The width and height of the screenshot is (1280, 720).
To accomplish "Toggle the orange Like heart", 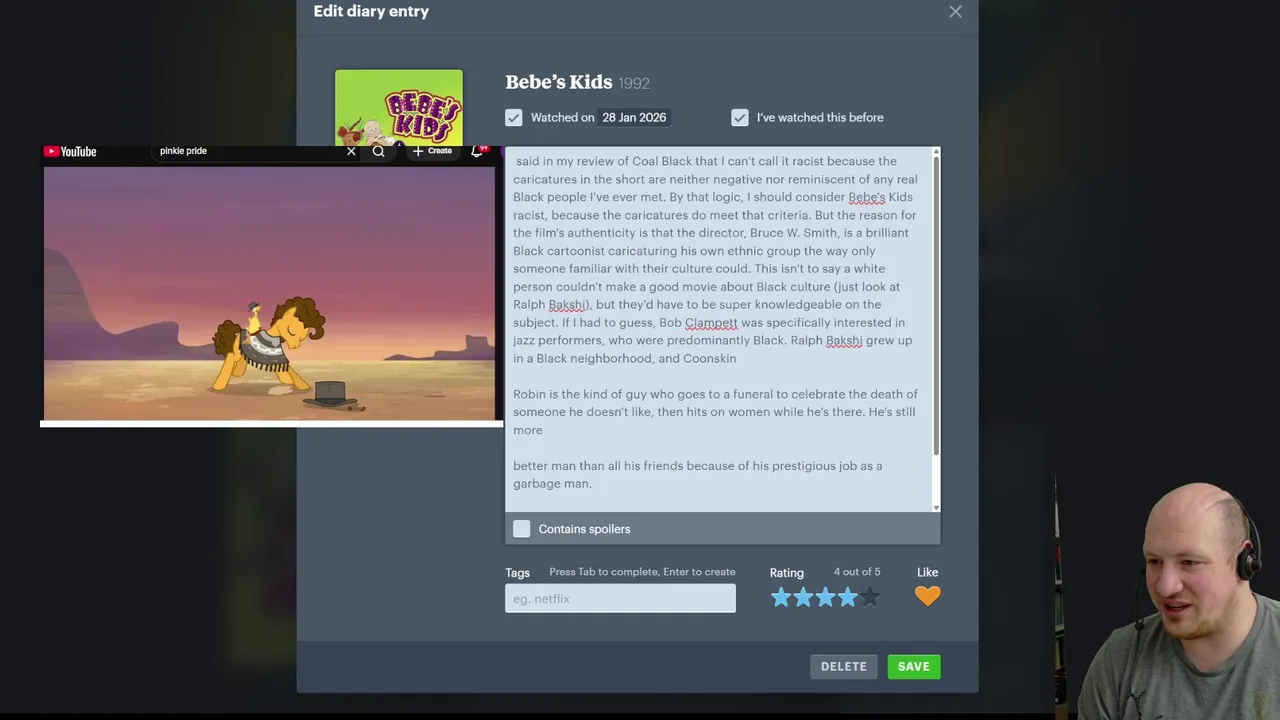I will pyautogui.click(x=927, y=596).
